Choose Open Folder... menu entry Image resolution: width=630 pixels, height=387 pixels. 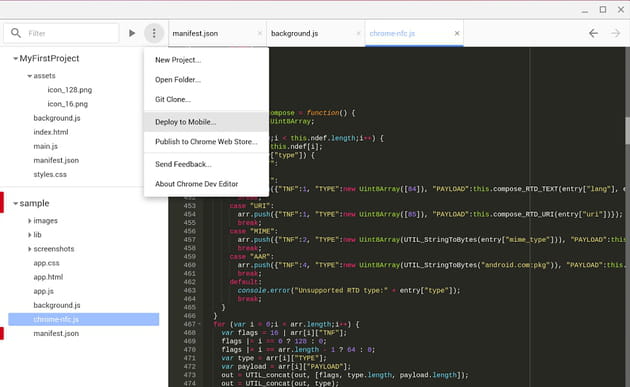(x=206, y=80)
